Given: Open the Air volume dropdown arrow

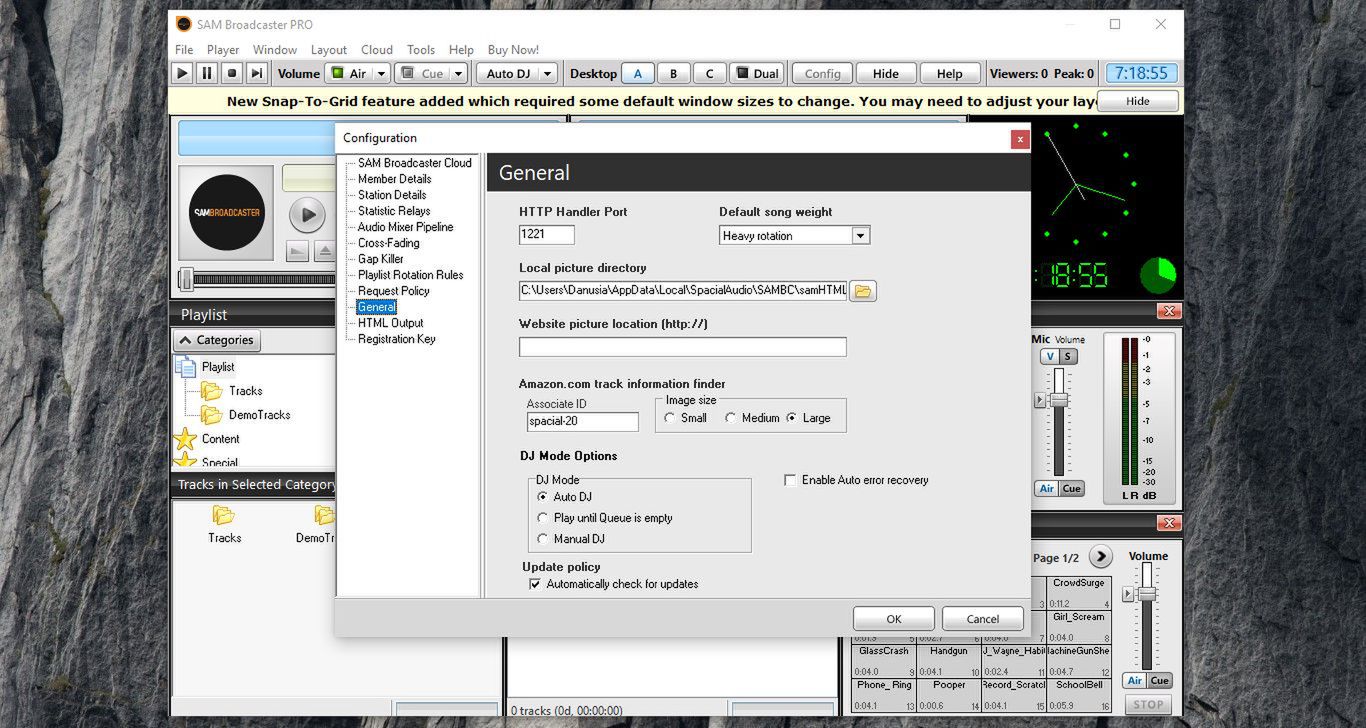Looking at the screenshot, I should [x=382, y=73].
